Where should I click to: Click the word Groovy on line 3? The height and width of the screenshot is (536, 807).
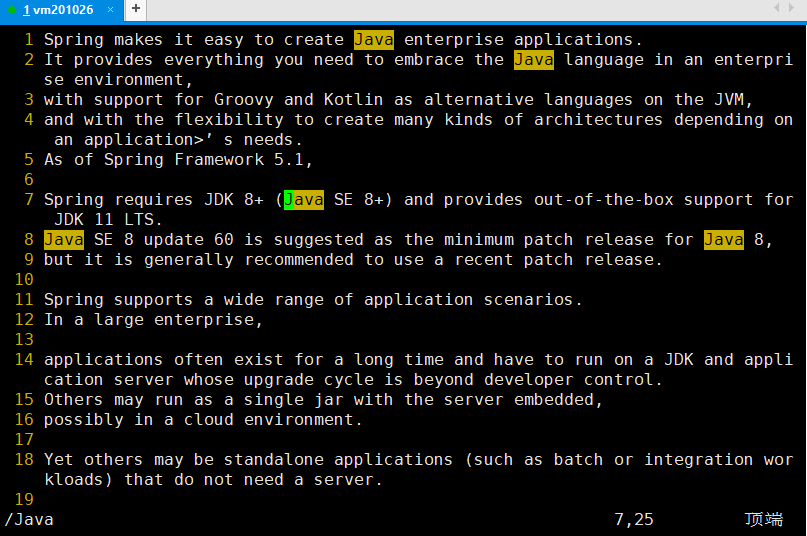[244, 100]
